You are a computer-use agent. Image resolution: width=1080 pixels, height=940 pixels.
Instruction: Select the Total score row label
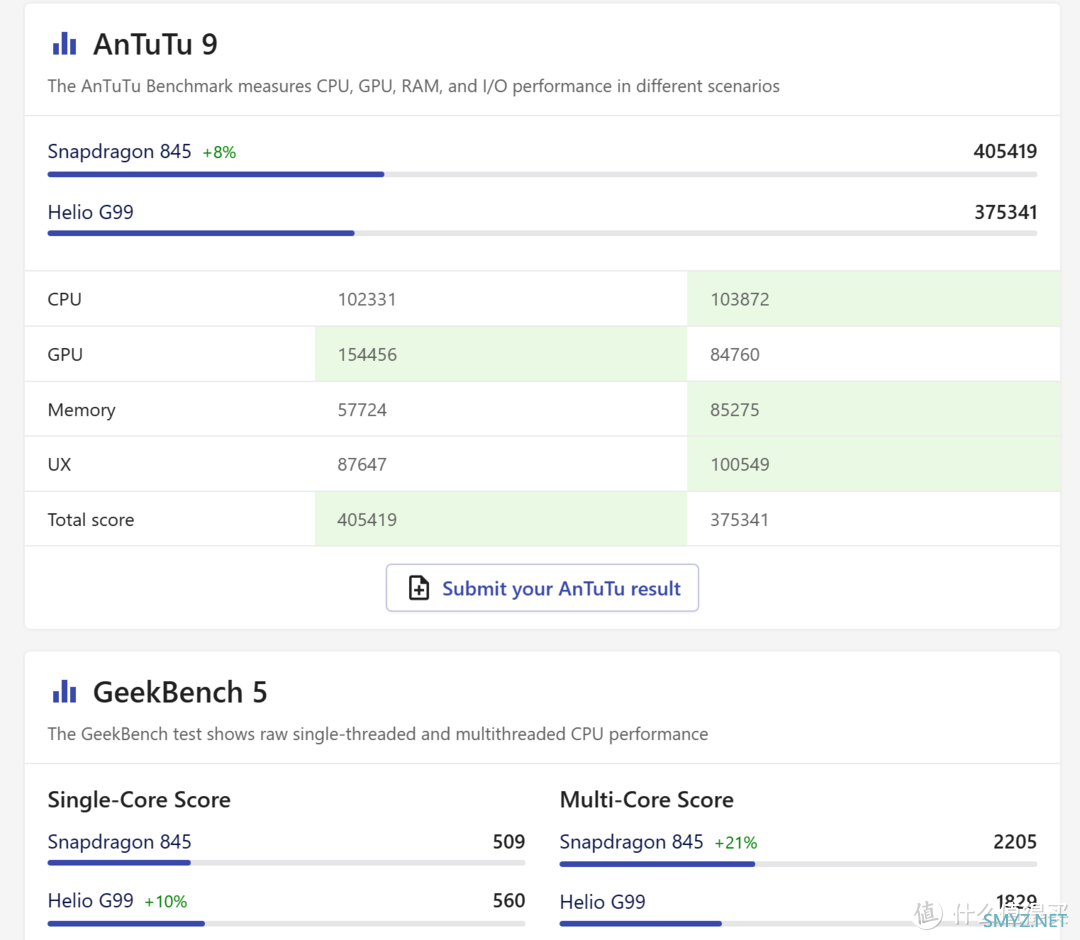(x=91, y=520)
